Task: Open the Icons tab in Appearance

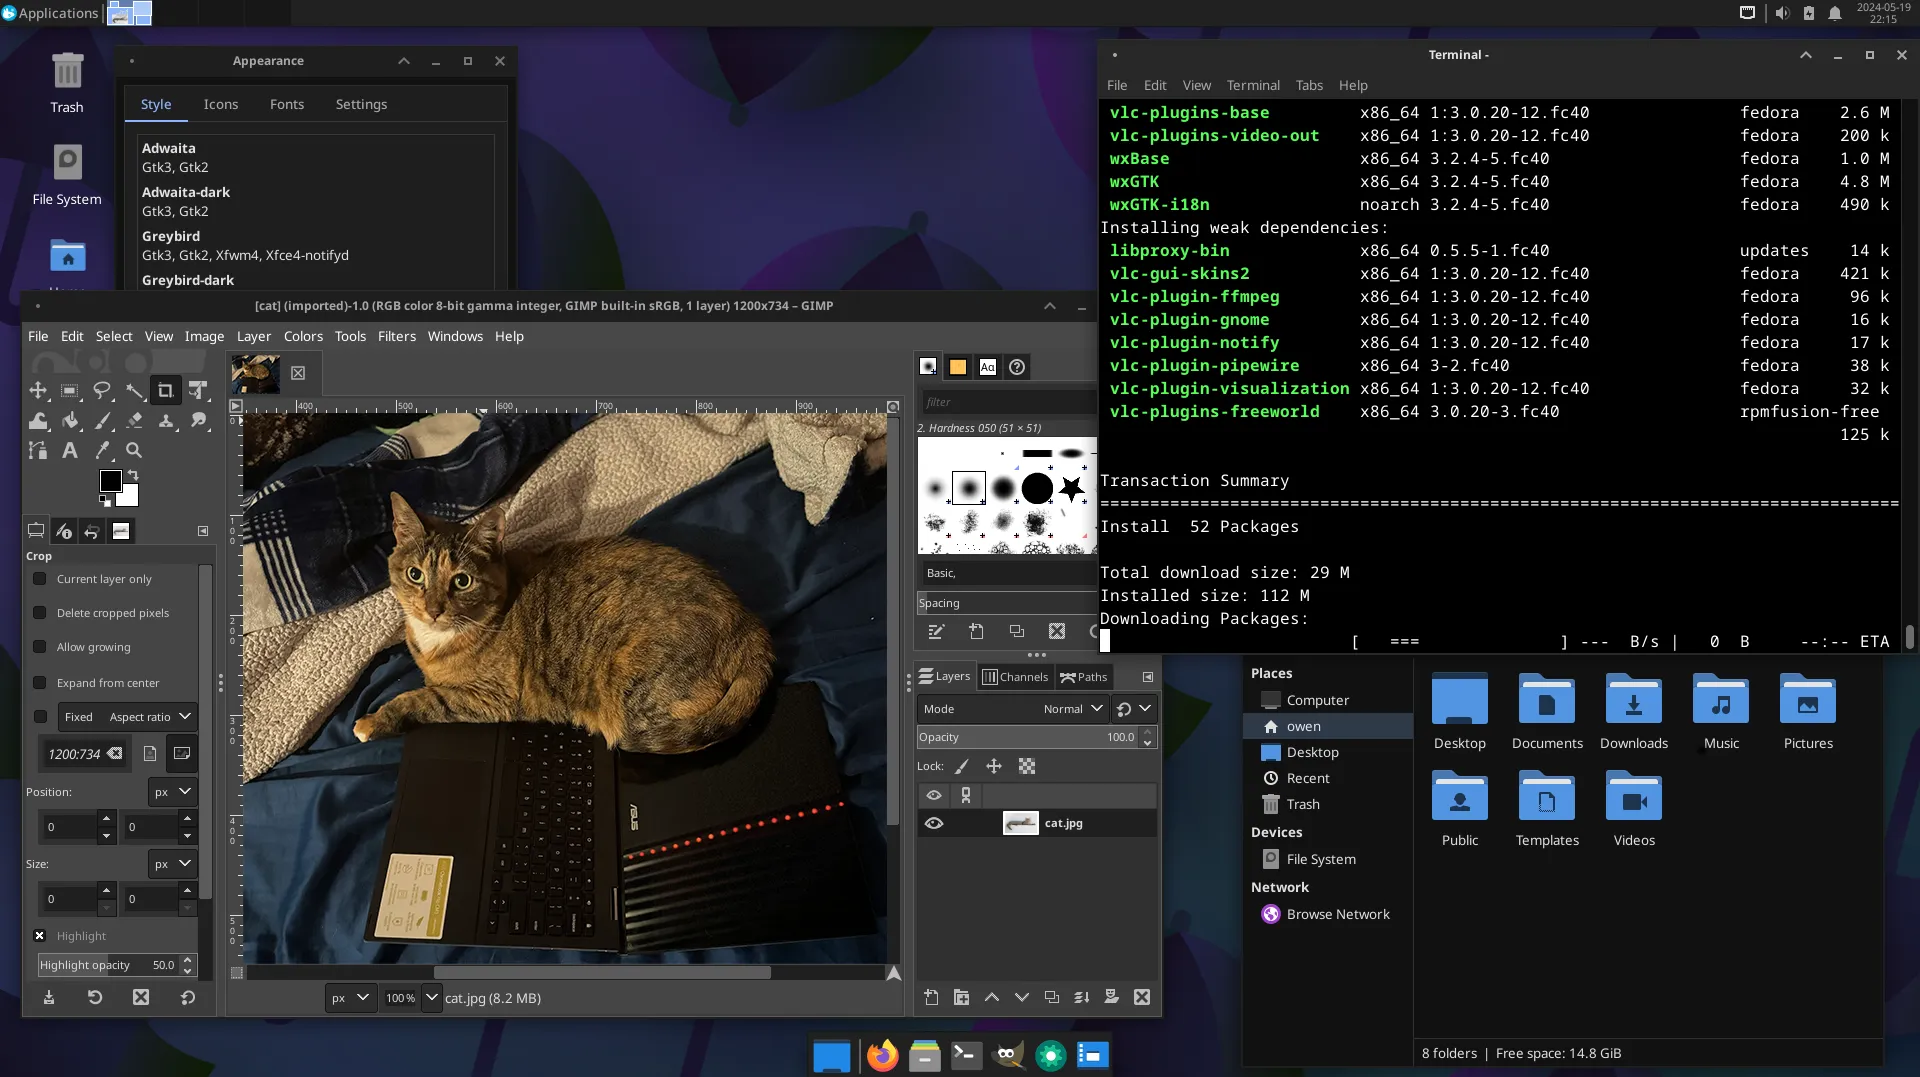Action: pyautogui.click(x=221, y=104)
